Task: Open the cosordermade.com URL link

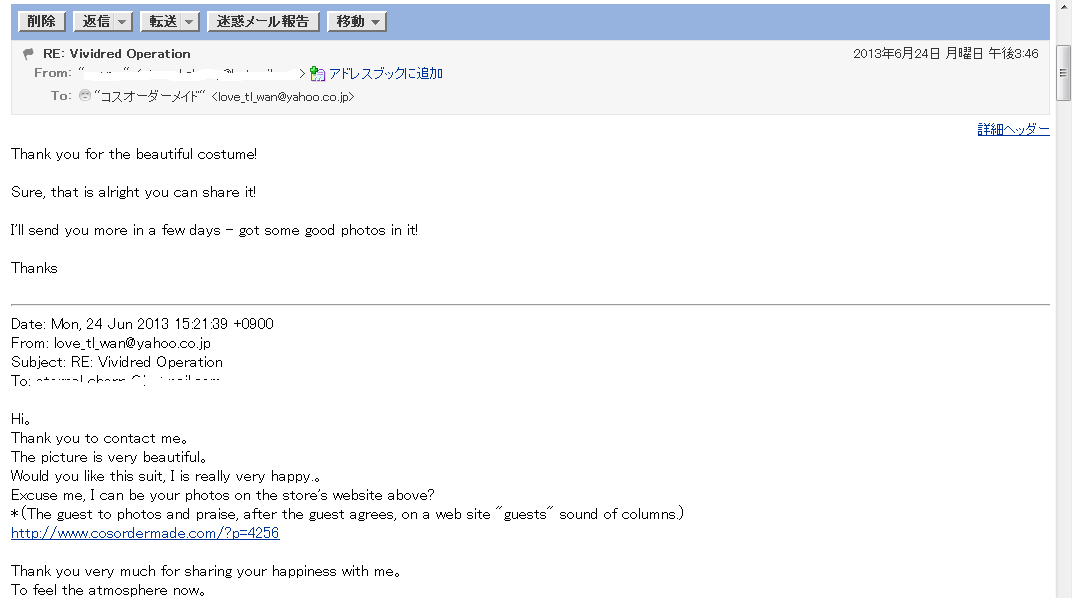Action: pyautogui.click(x=145, y=533)
